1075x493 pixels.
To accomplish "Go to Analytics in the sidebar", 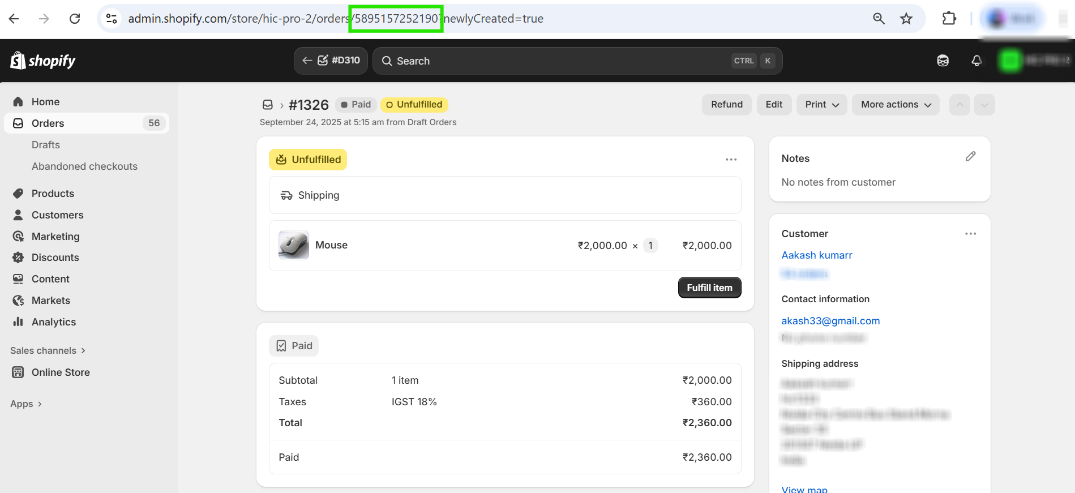I will pyautogui.click(x=53, y=322).
